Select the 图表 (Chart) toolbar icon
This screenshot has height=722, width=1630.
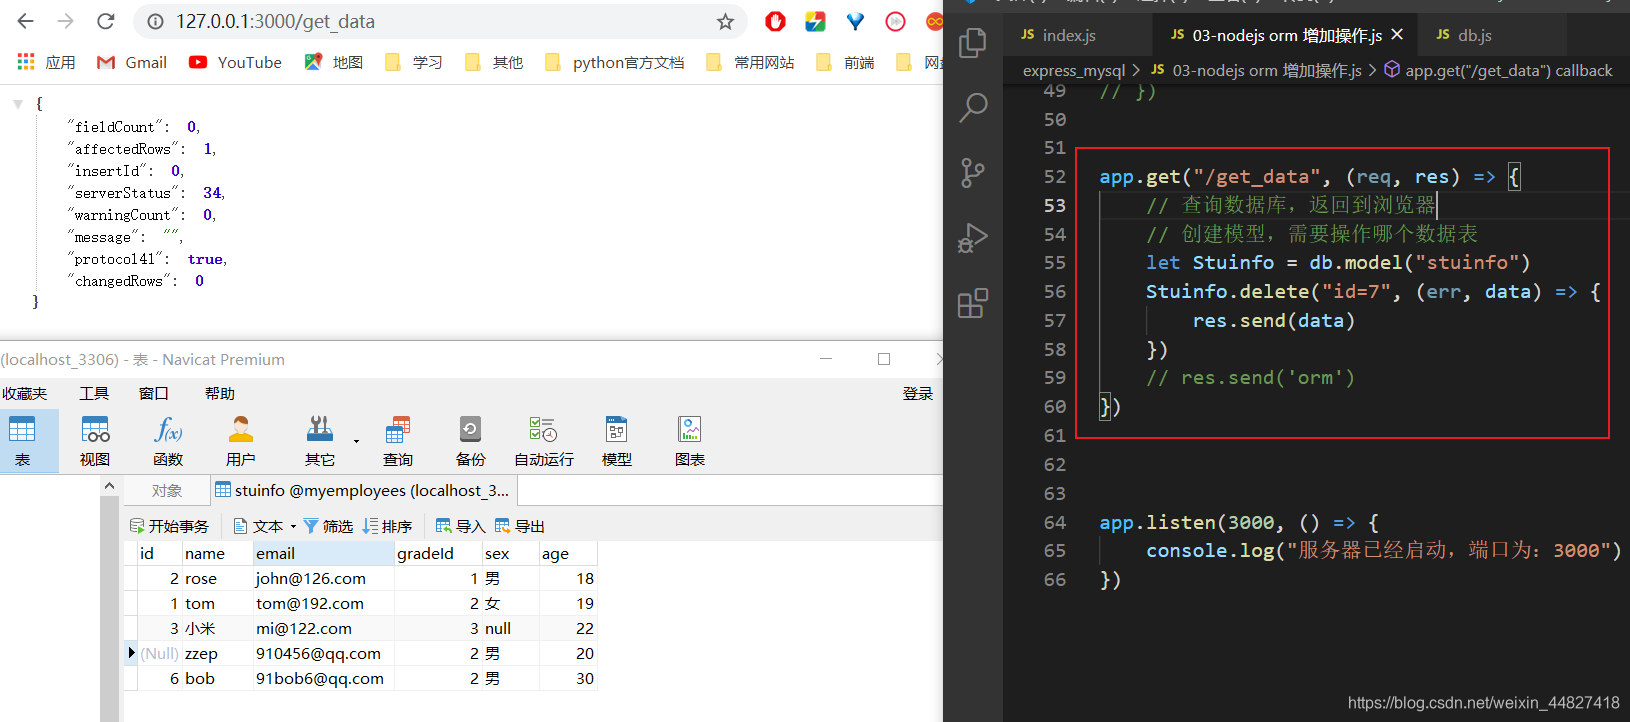pos(690,441)
